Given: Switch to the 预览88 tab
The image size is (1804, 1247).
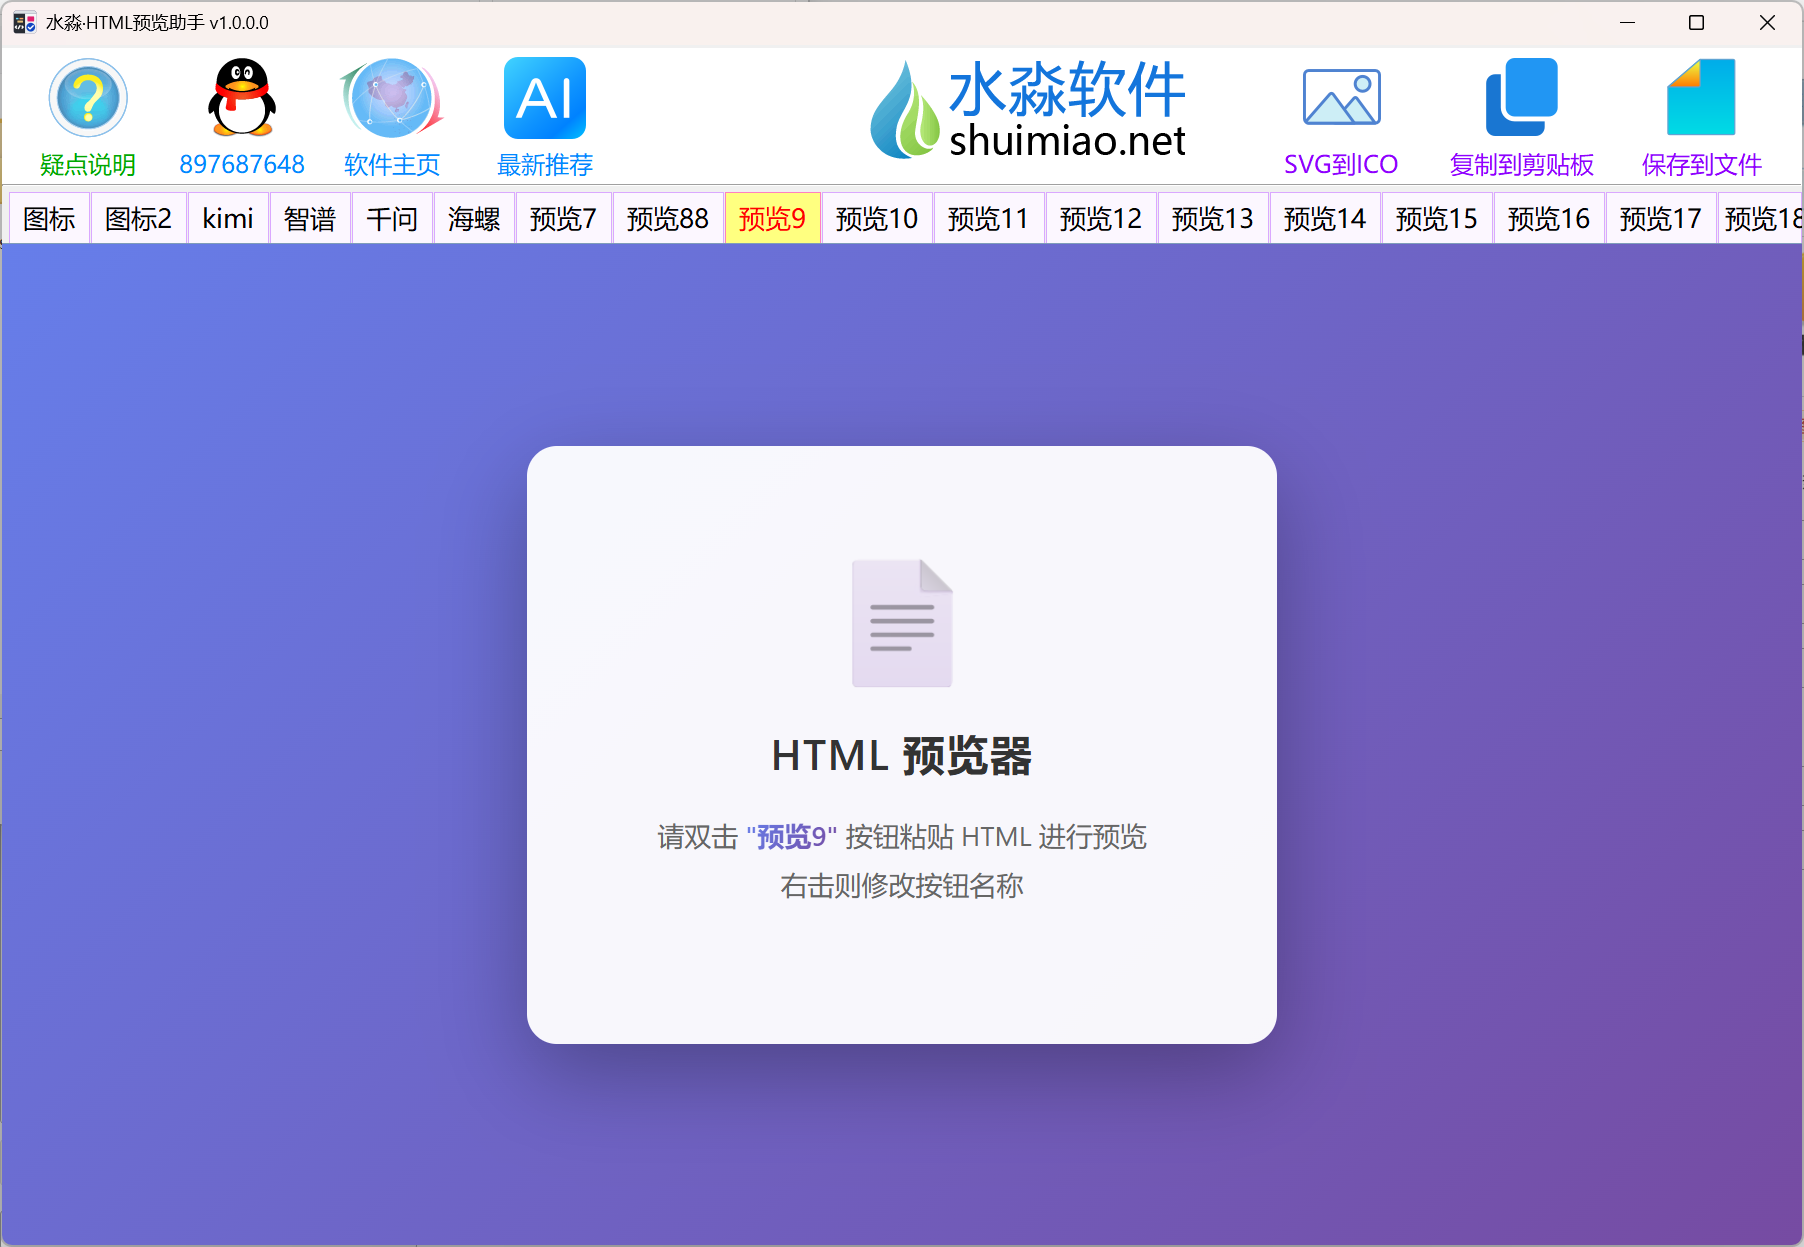Looking at the screenshot, I should tap(666, 218).
